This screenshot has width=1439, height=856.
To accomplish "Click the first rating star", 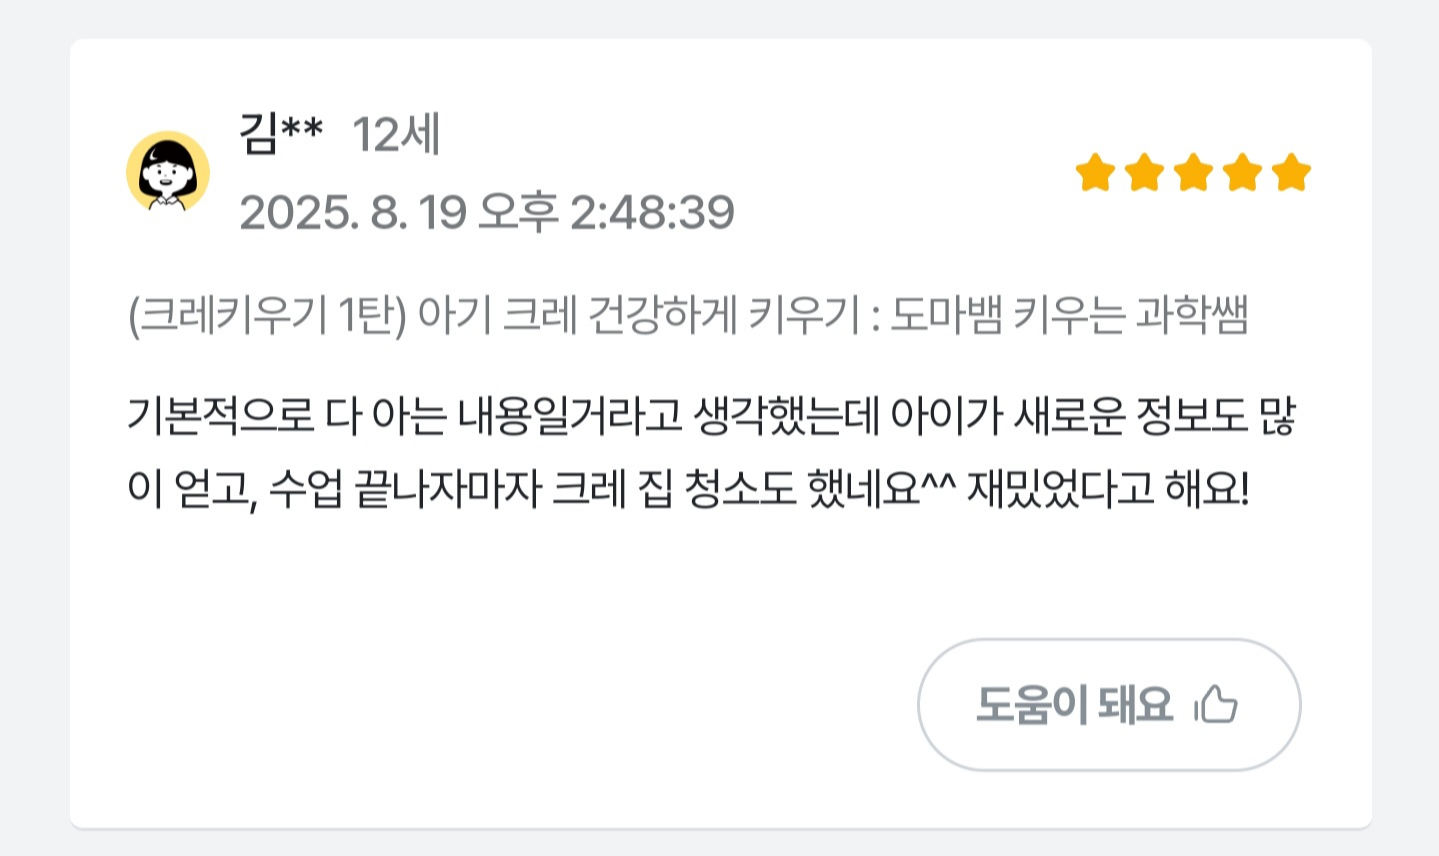I will coord(1095,173).
